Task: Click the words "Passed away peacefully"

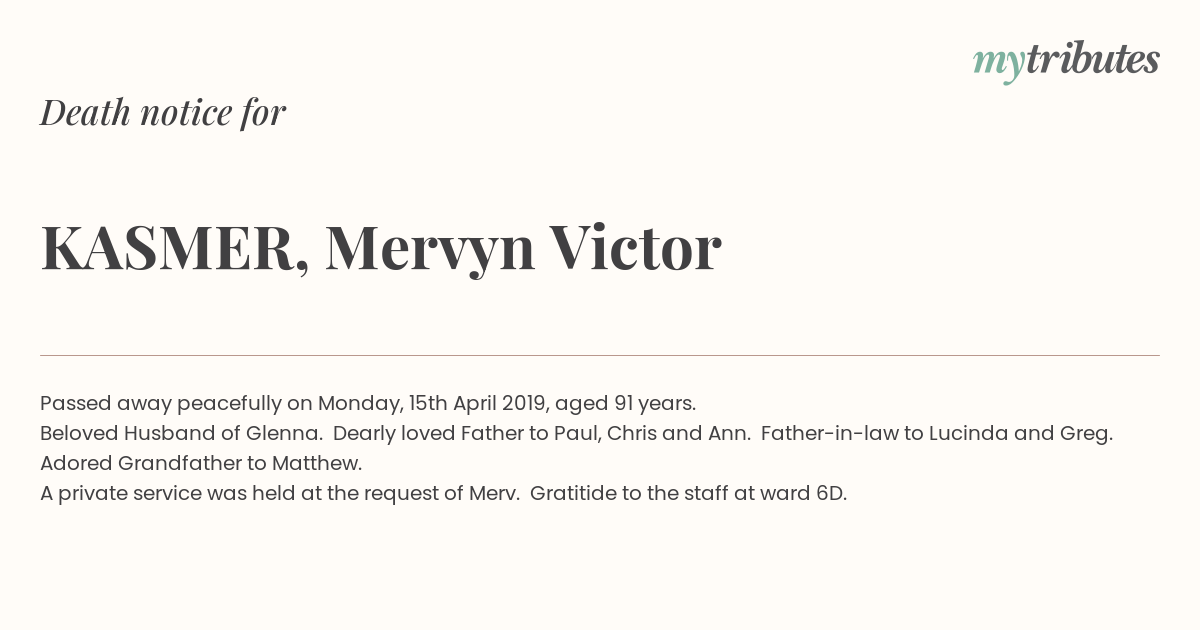Action: point(161,404)
